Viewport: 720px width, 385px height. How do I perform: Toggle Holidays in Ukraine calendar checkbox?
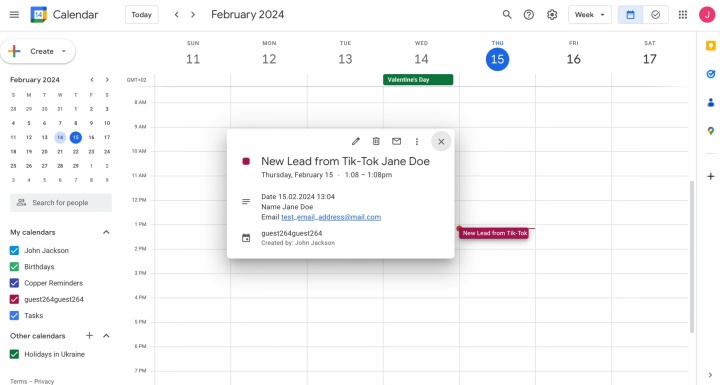tap(14, 354)
